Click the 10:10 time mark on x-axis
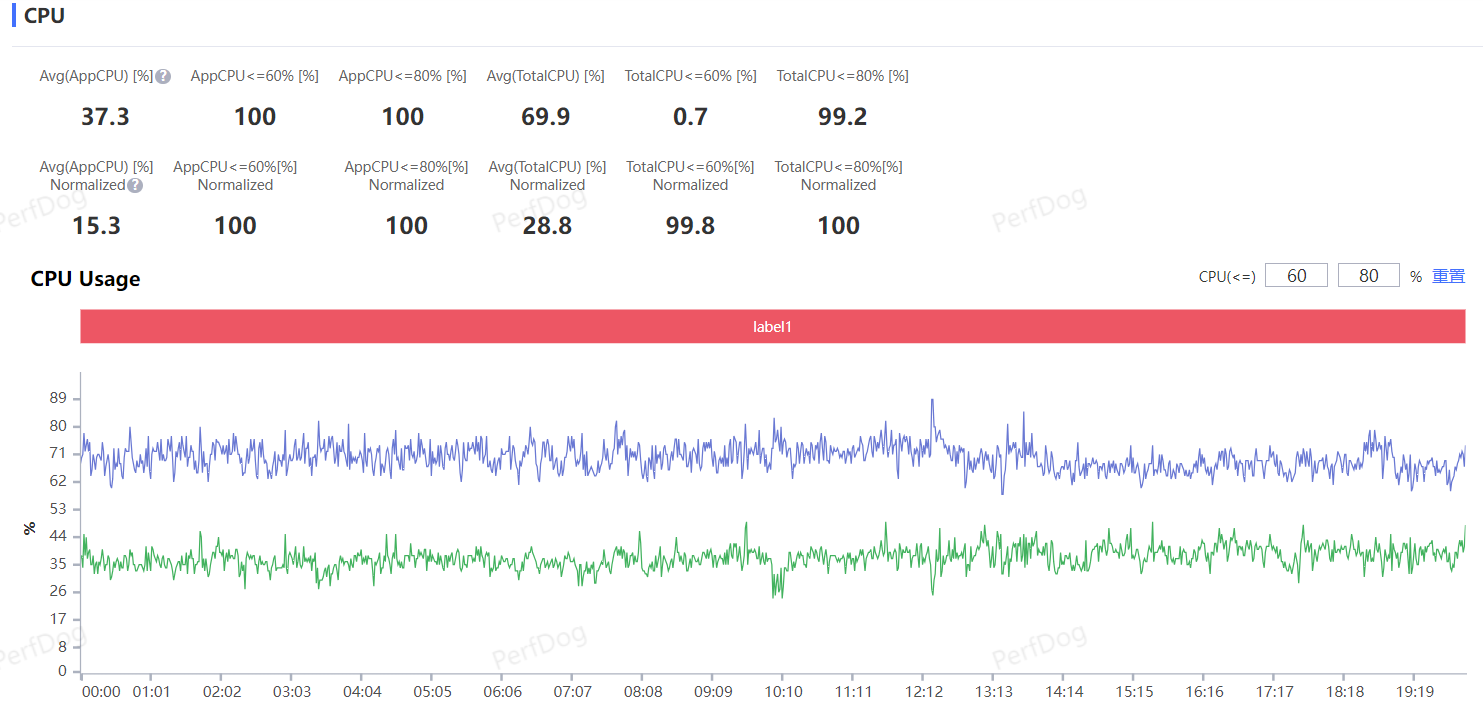Viewport: 1483px width, 702px height. (783, 691)
